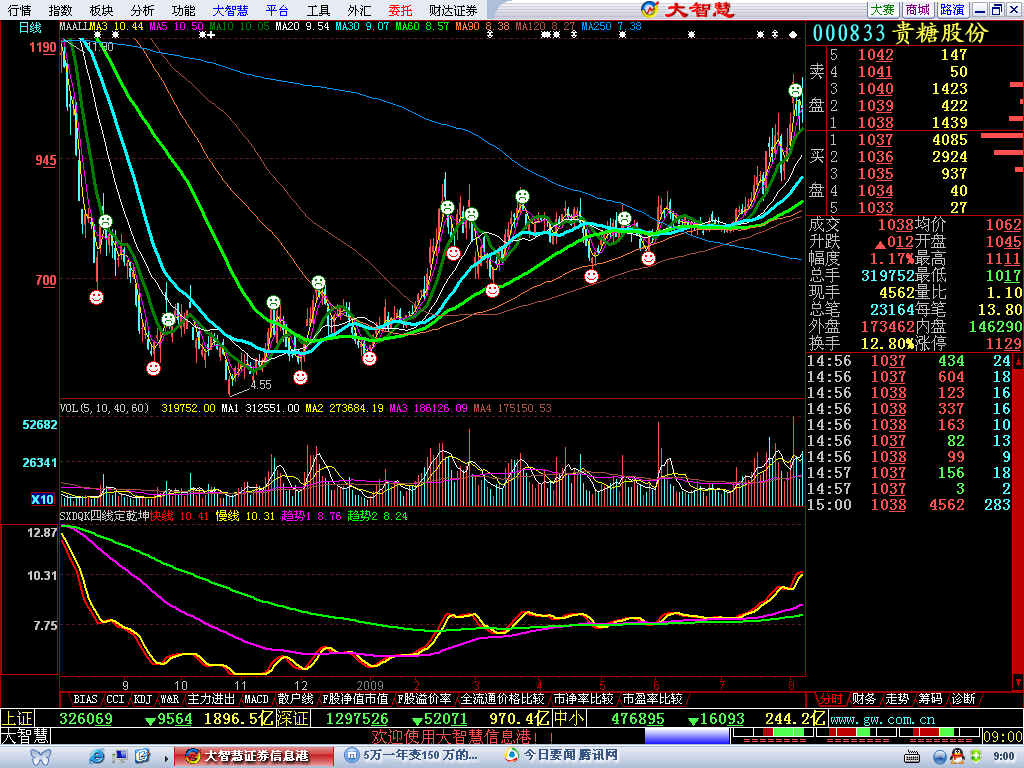Select the 全流通价格比较 tab
The width and height of the screenshot is (1024, 768).
(502, 699)
